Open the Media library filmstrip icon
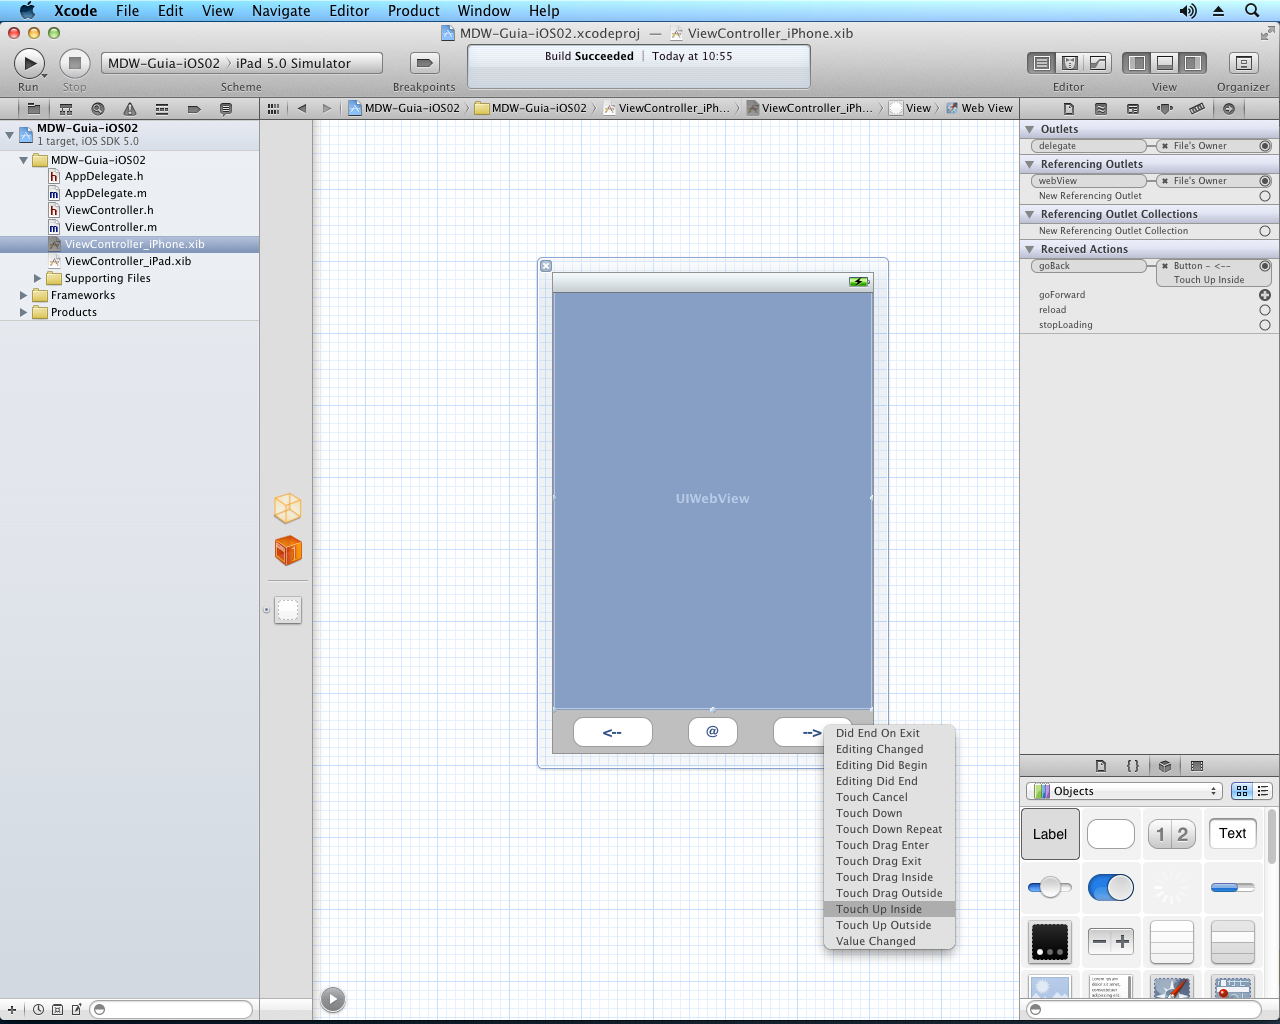Image resolution: width=1280 pixels, height=1024 pixels. pyautogui.click(x=1197, y=766)
